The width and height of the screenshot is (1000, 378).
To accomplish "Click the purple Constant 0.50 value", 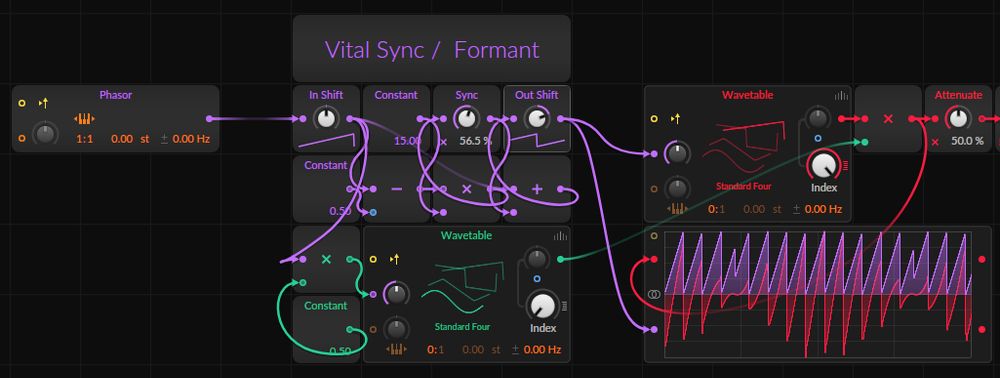I will 340,210.
